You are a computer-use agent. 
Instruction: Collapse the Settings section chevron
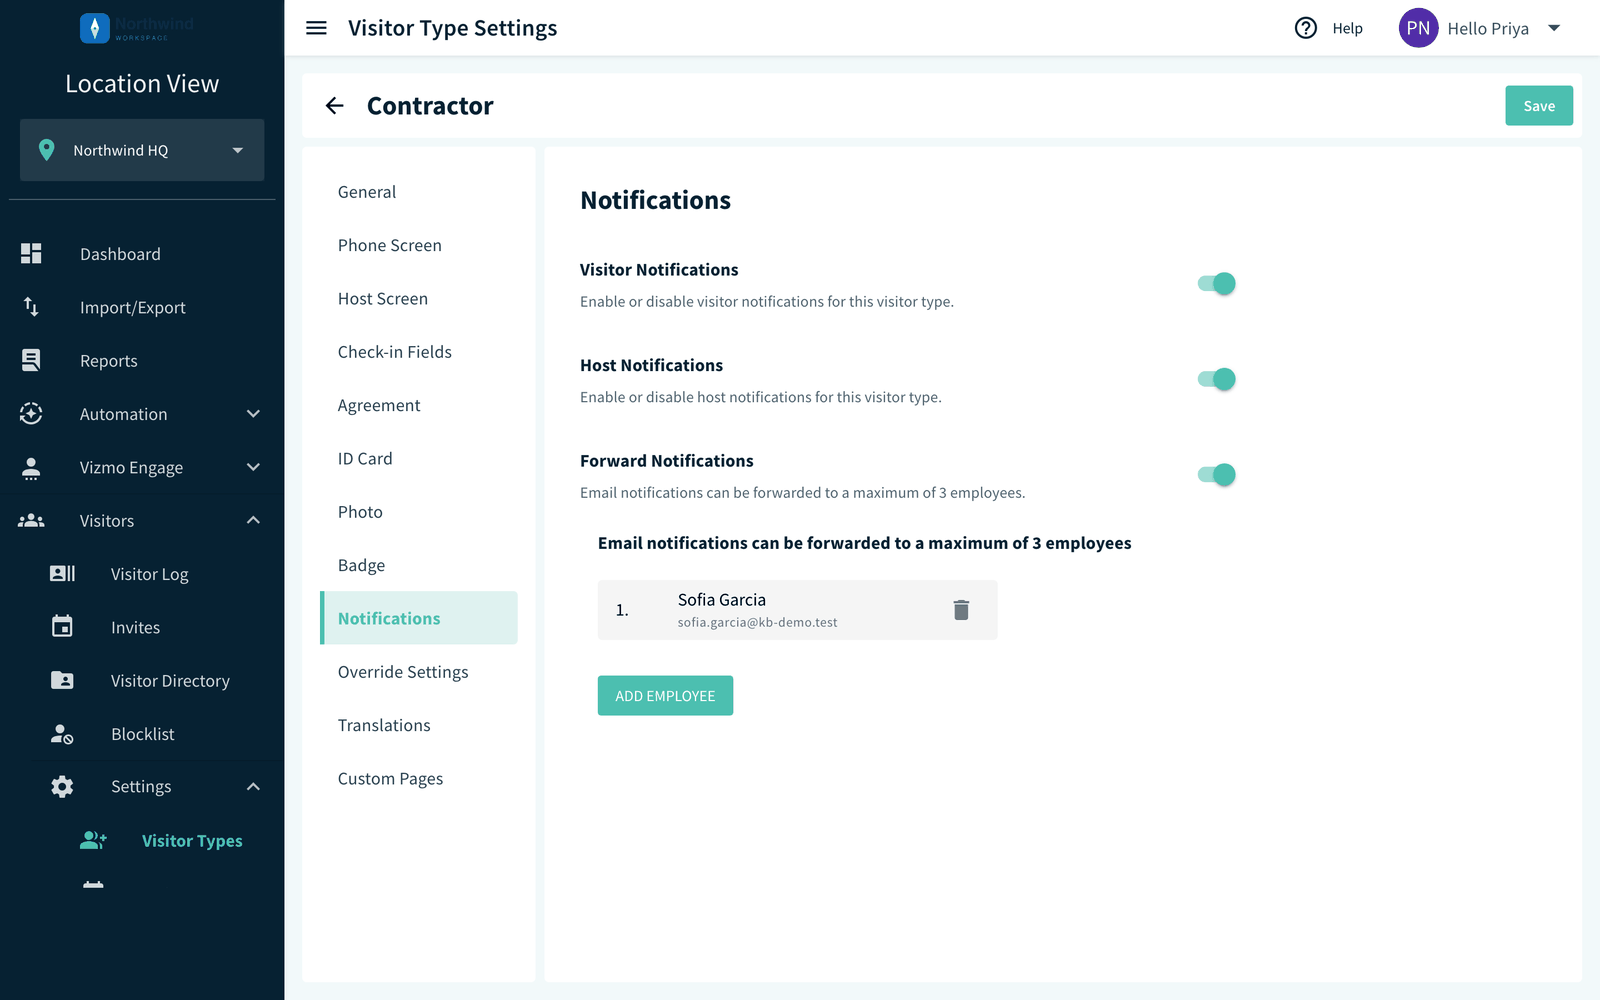[253, 787]
